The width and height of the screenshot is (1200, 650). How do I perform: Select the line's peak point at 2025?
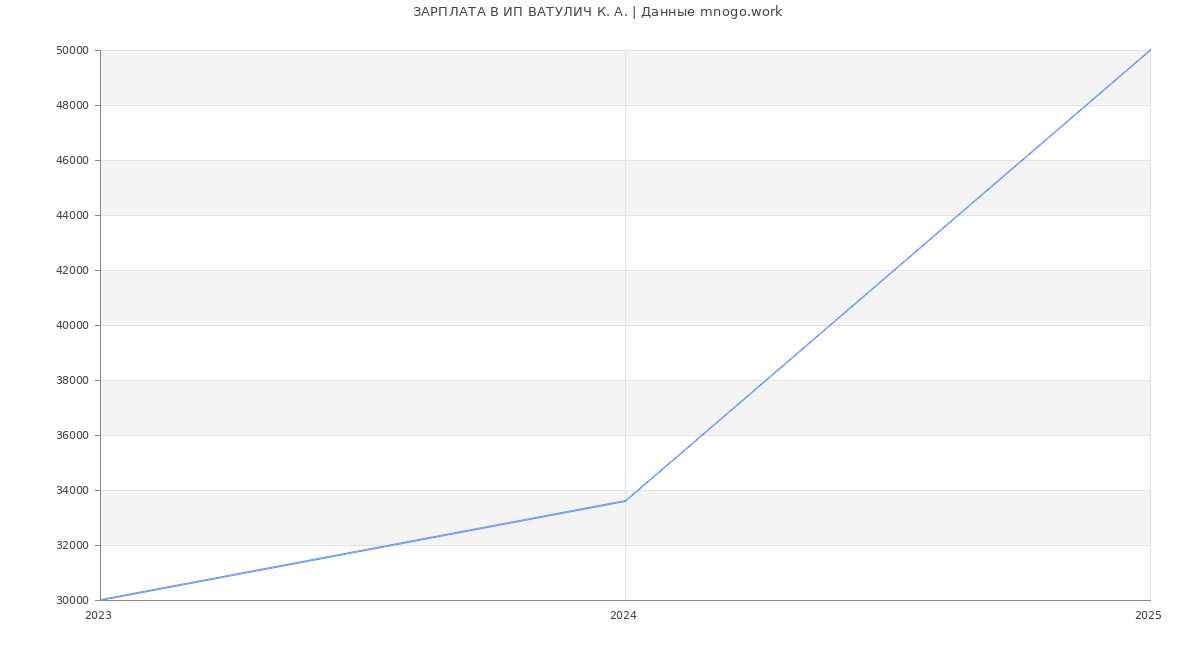click(1150, 50)
